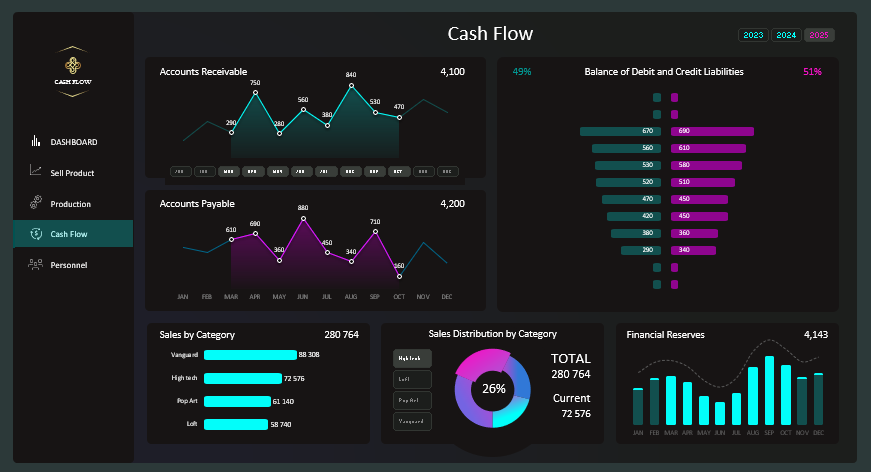Click the 880 June peak data point
871x472 pixels.
(303, 218)
